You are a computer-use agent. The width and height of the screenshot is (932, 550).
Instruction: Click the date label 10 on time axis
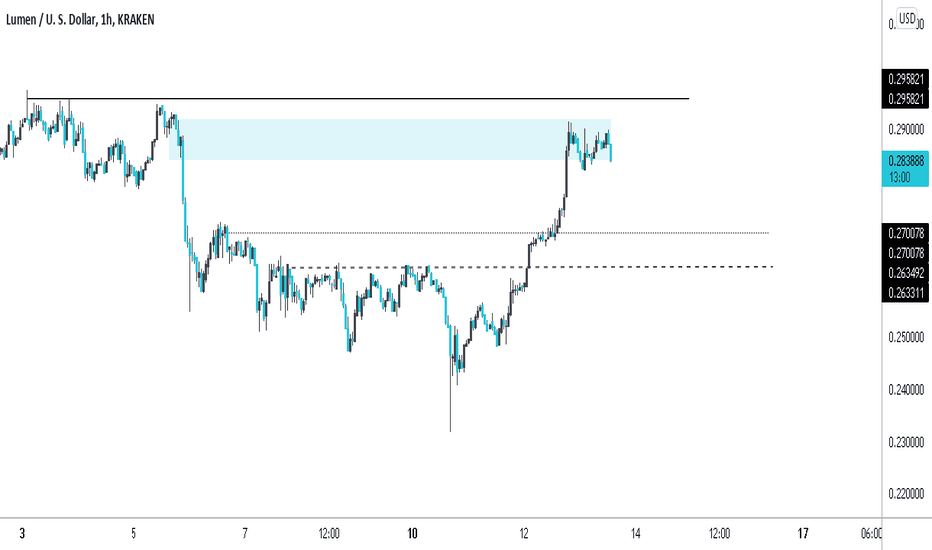click(412, 533)
